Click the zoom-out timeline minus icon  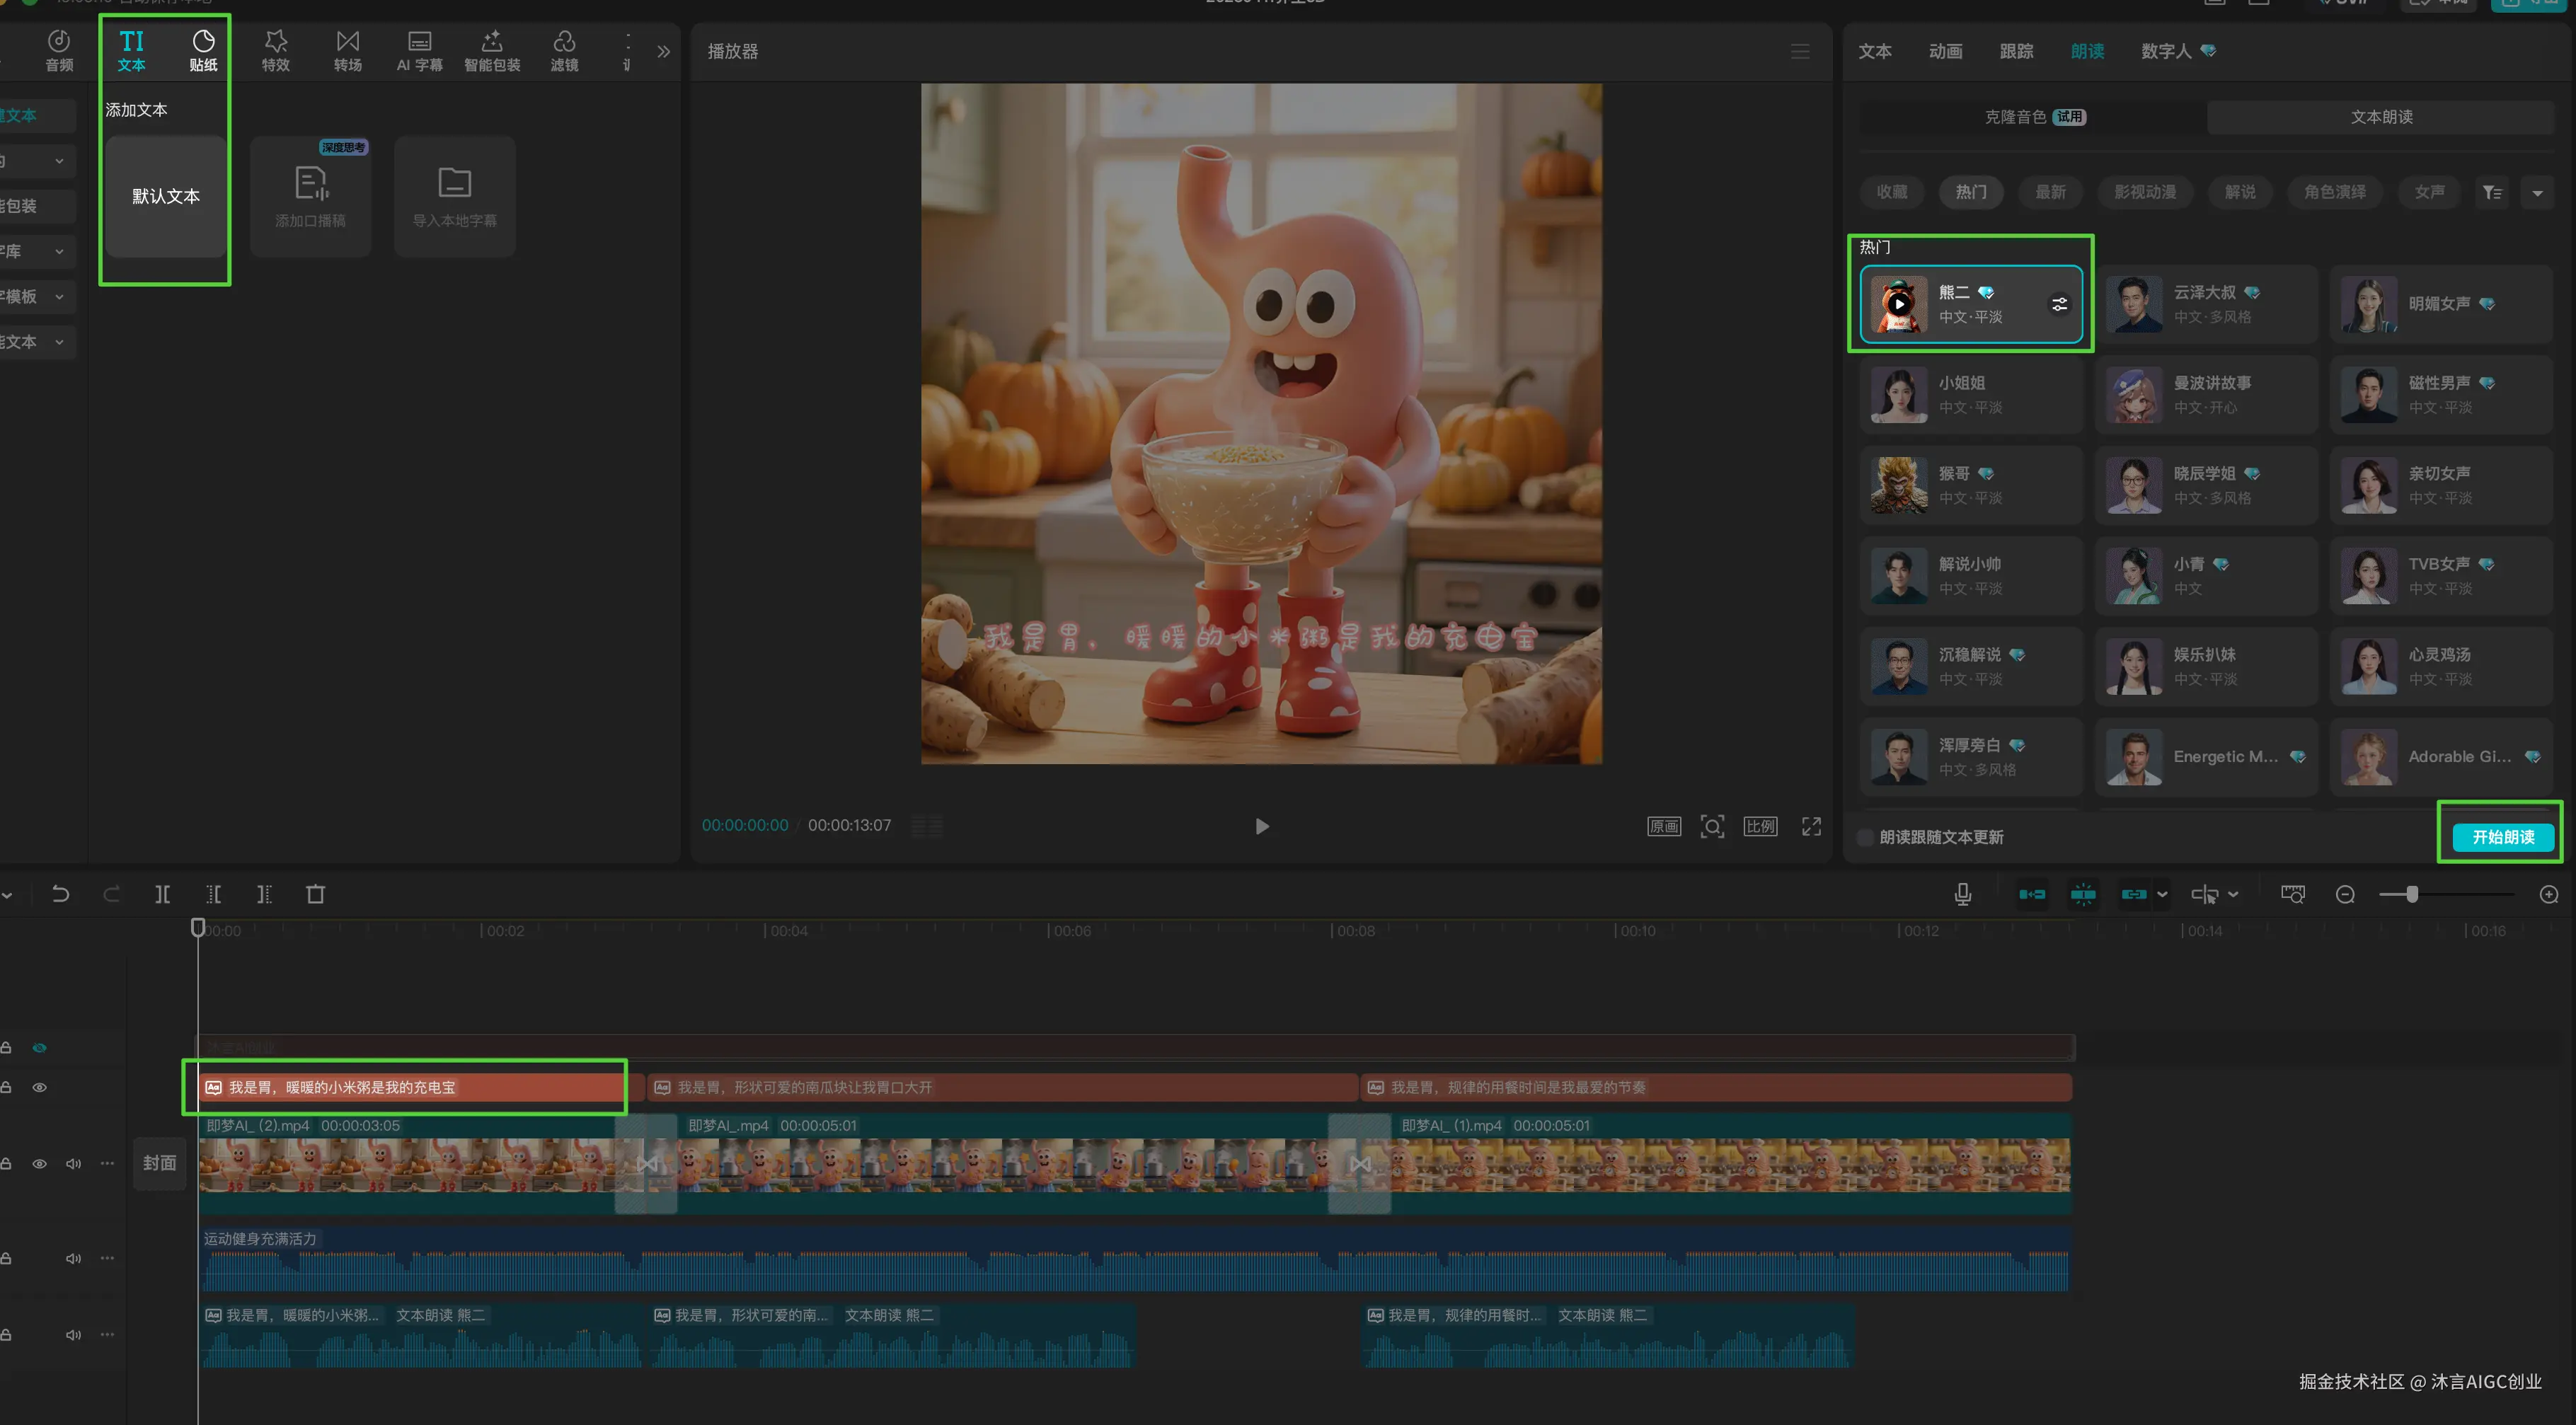coord(2345,894)
